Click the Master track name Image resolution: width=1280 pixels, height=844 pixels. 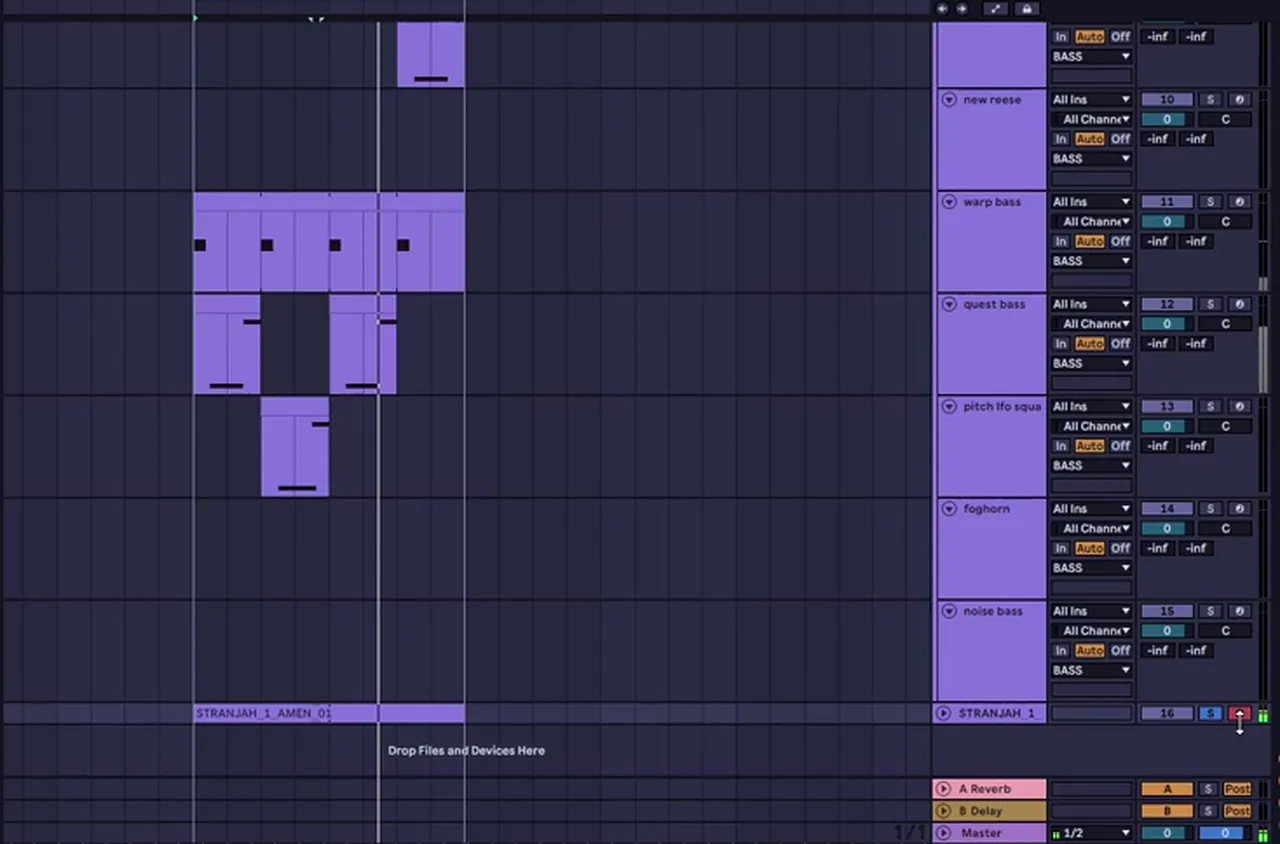pos(981,833)
